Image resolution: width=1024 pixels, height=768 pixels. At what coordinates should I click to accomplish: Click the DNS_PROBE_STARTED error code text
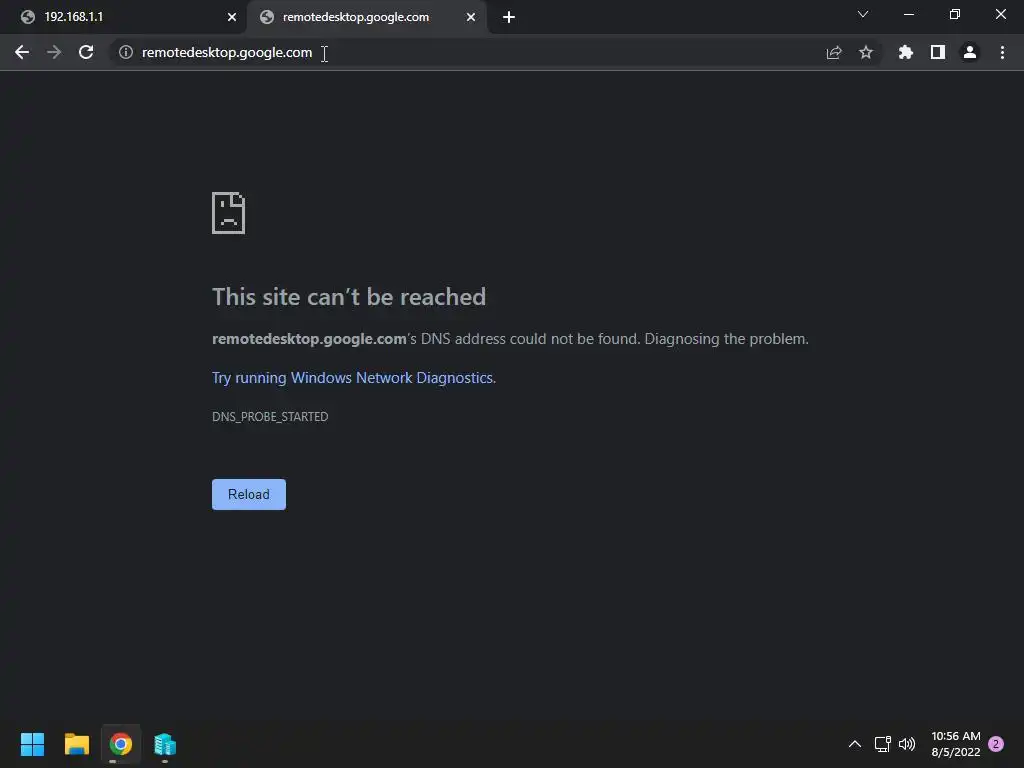coord(270,417)
